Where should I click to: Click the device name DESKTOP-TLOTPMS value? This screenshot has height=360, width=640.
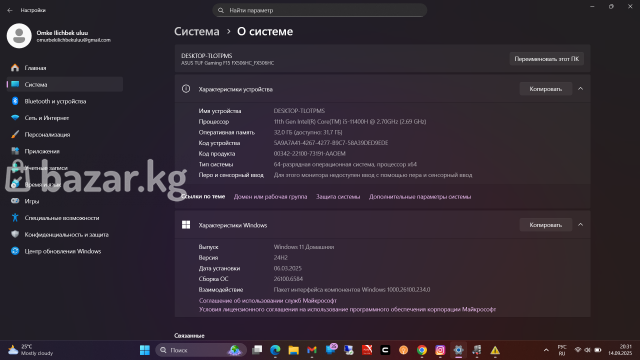(299, 111)
